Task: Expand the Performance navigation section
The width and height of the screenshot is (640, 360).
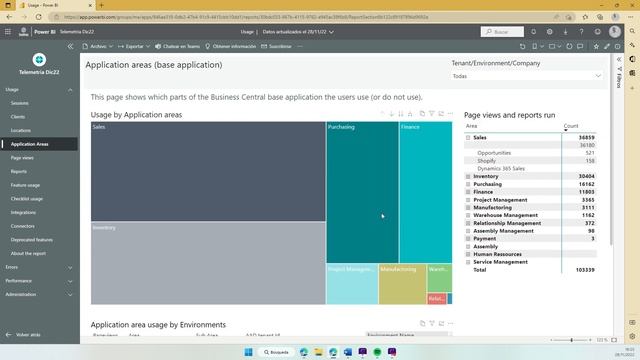Action: pos(70,281)
